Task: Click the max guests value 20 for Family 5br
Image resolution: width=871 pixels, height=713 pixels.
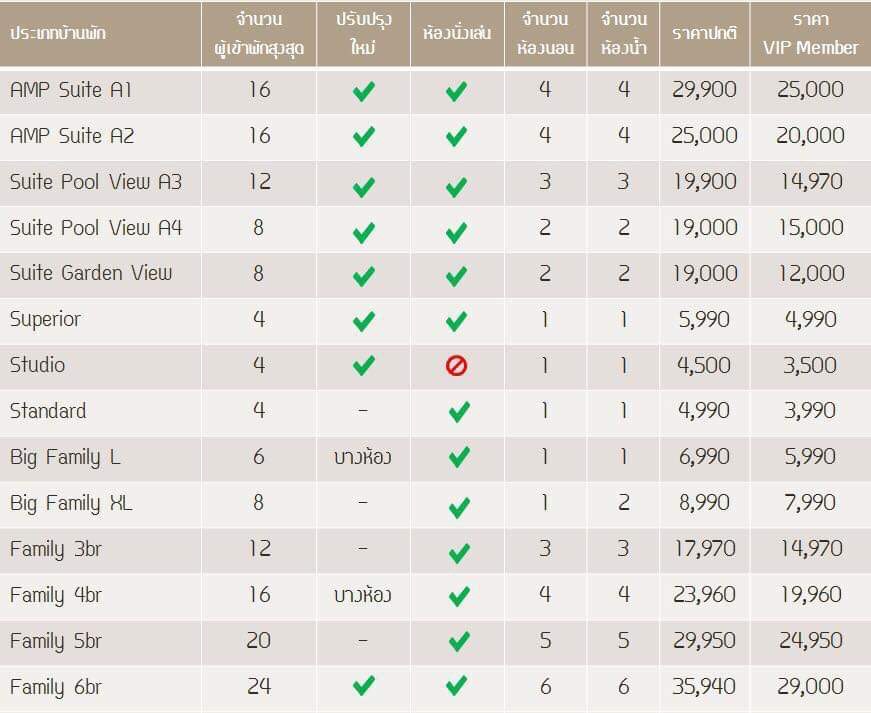Action: (x=259, y=641)
